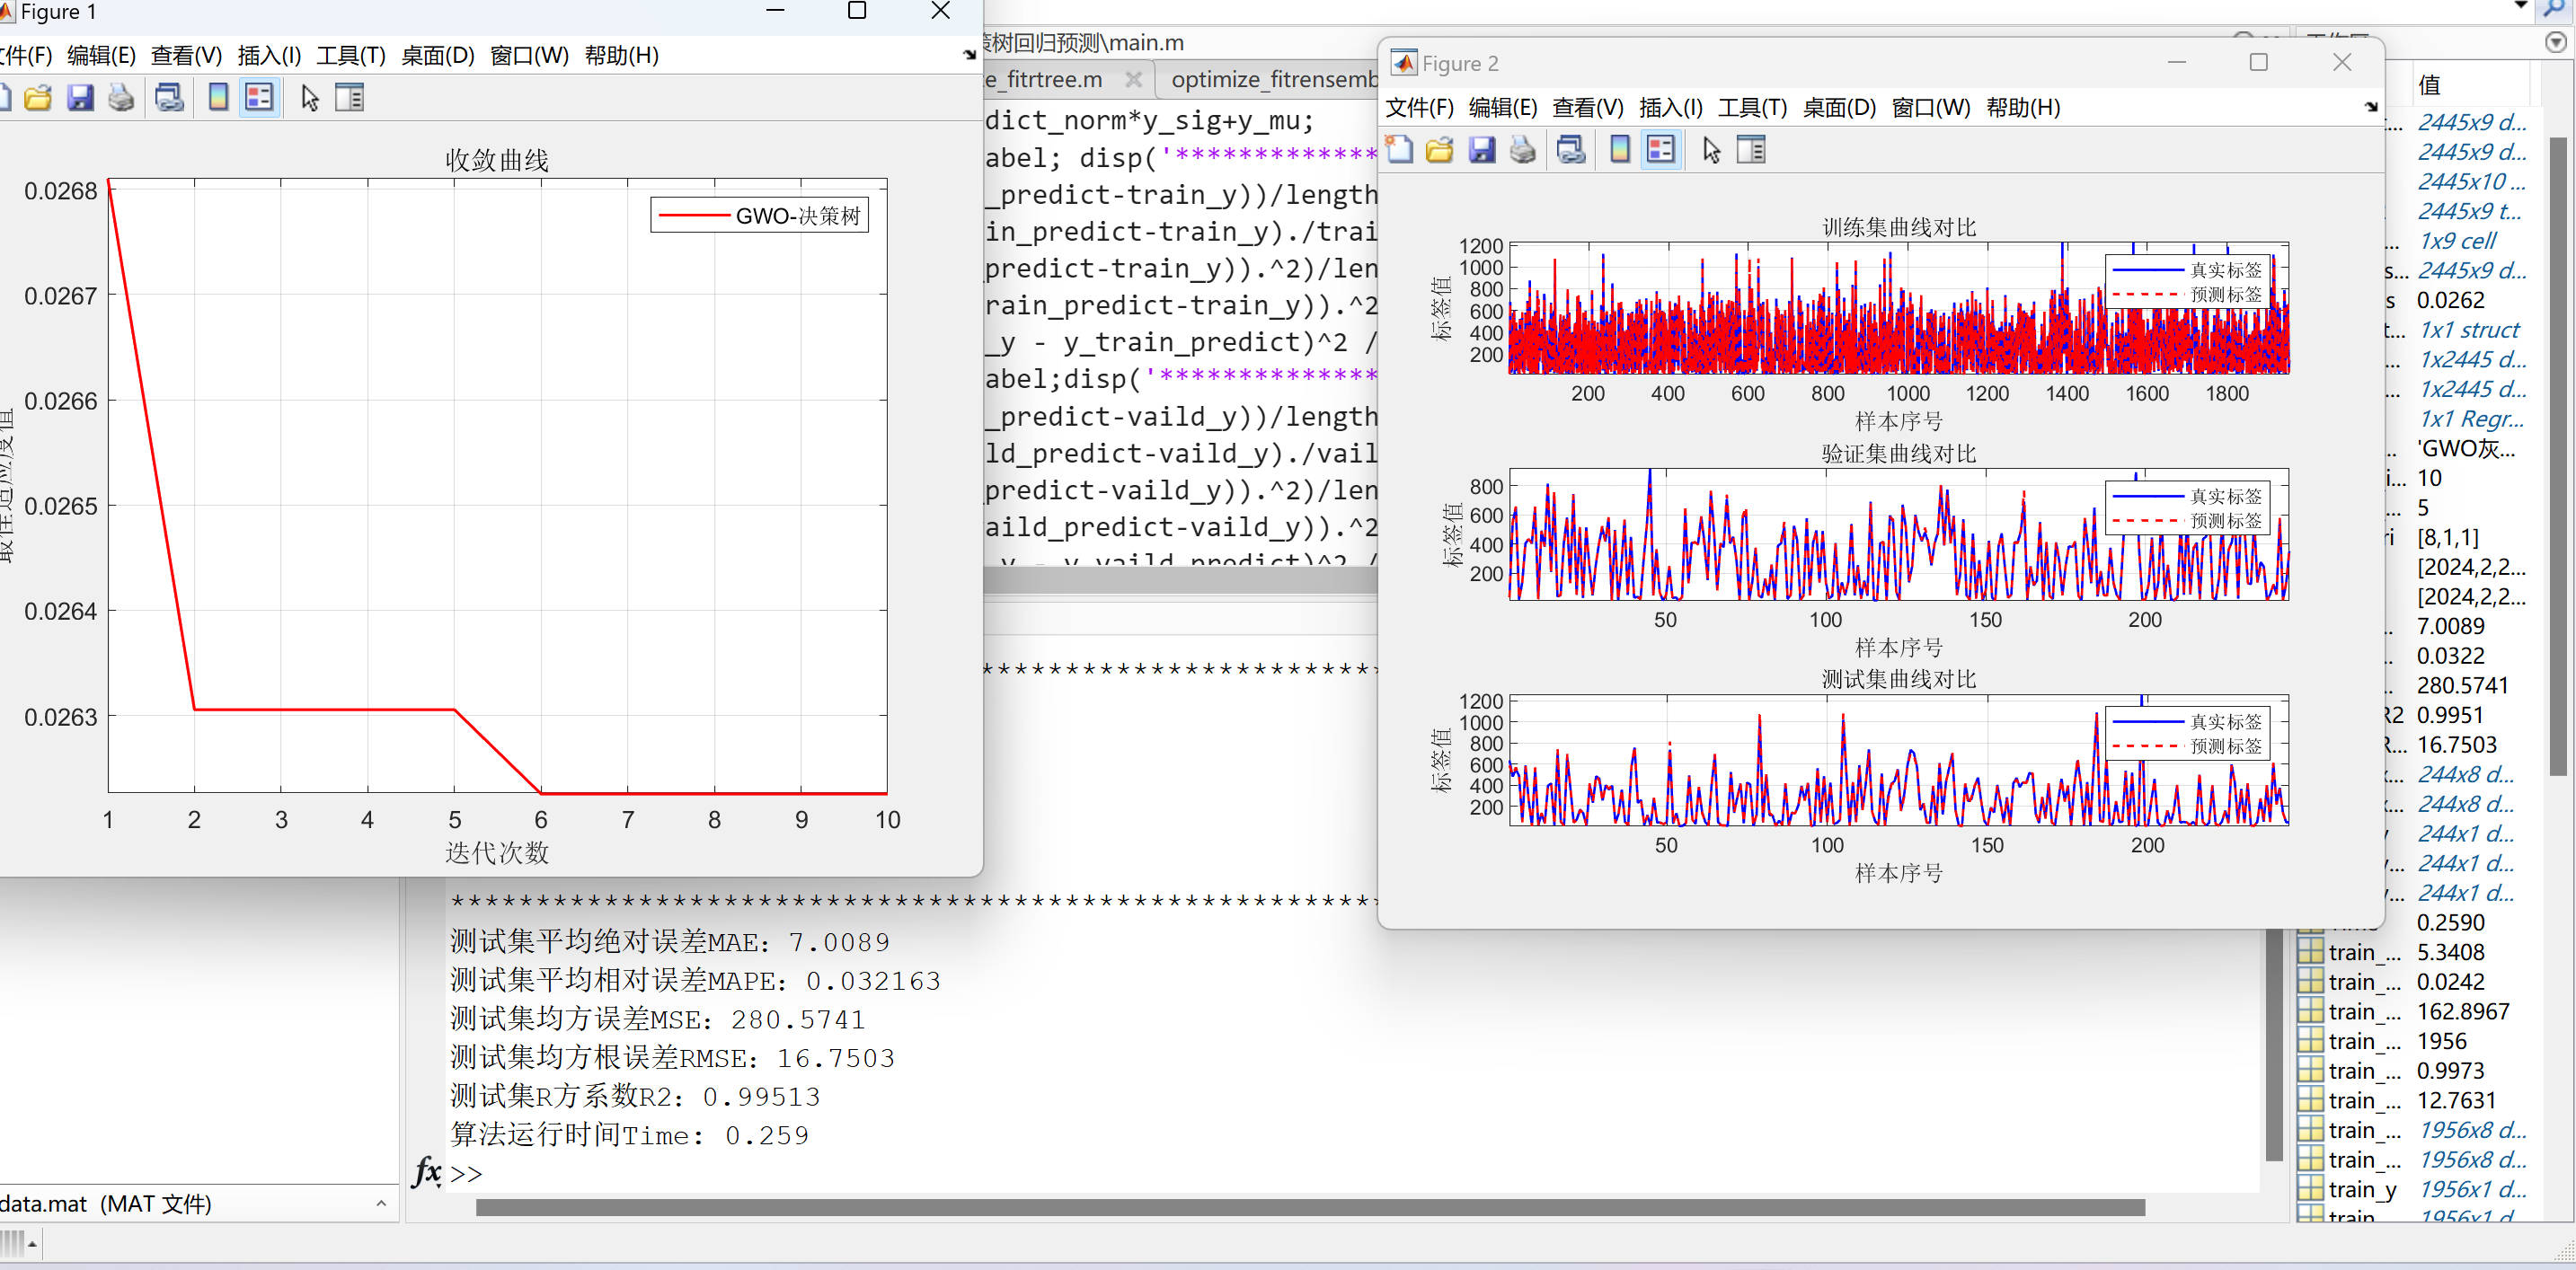Image resolution: width=2576 pixels, height=1270 pixels.
Task: Print Figure 2 via the printer icon
Action: 1522,150
